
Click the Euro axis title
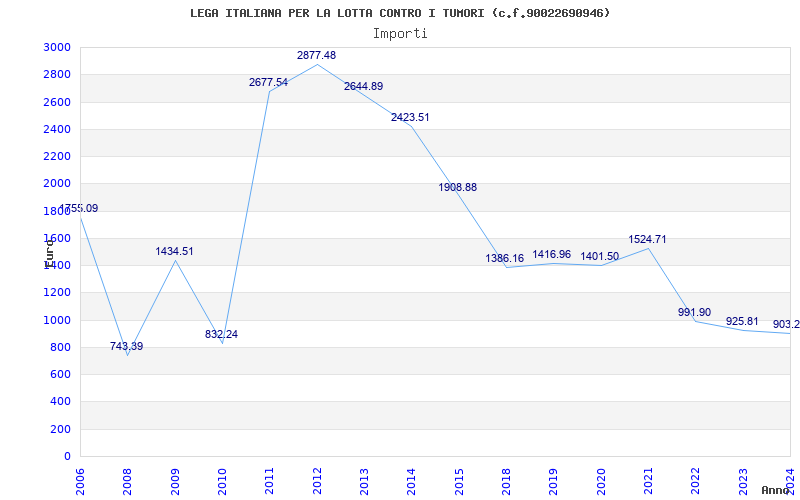tap(49, 254)
